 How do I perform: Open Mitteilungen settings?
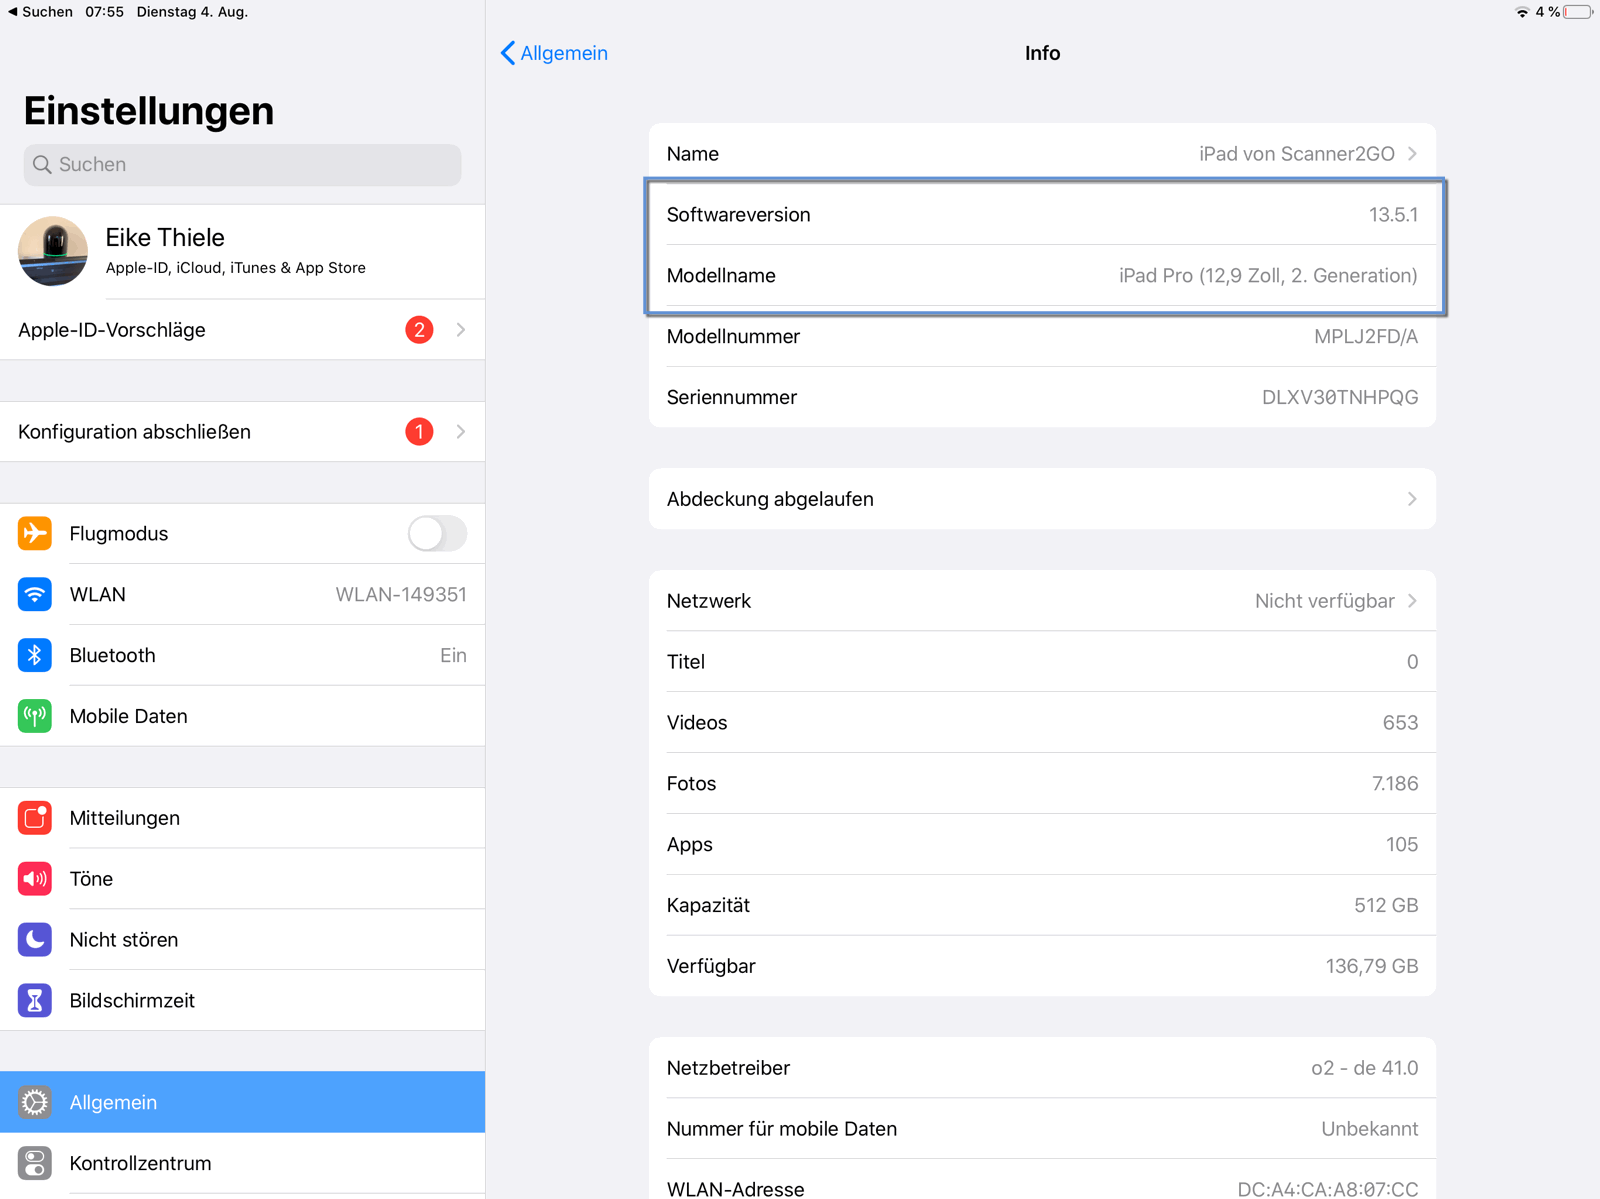click(242, 818)
